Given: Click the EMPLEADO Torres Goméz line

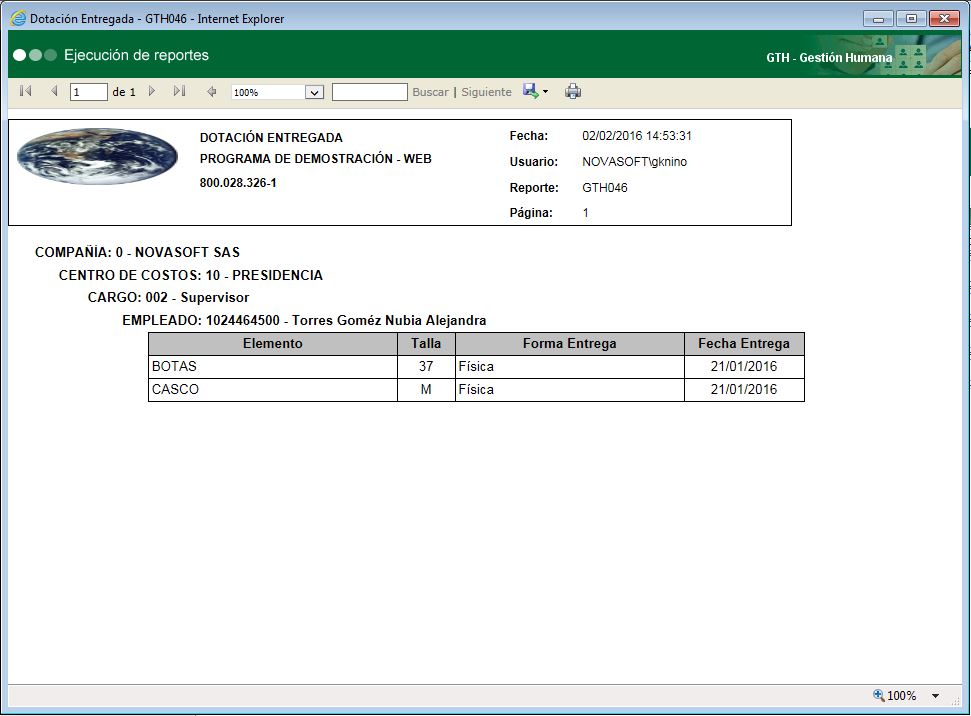Looking at the screenshot, I should pyautogui.click(x=304, y=320).
